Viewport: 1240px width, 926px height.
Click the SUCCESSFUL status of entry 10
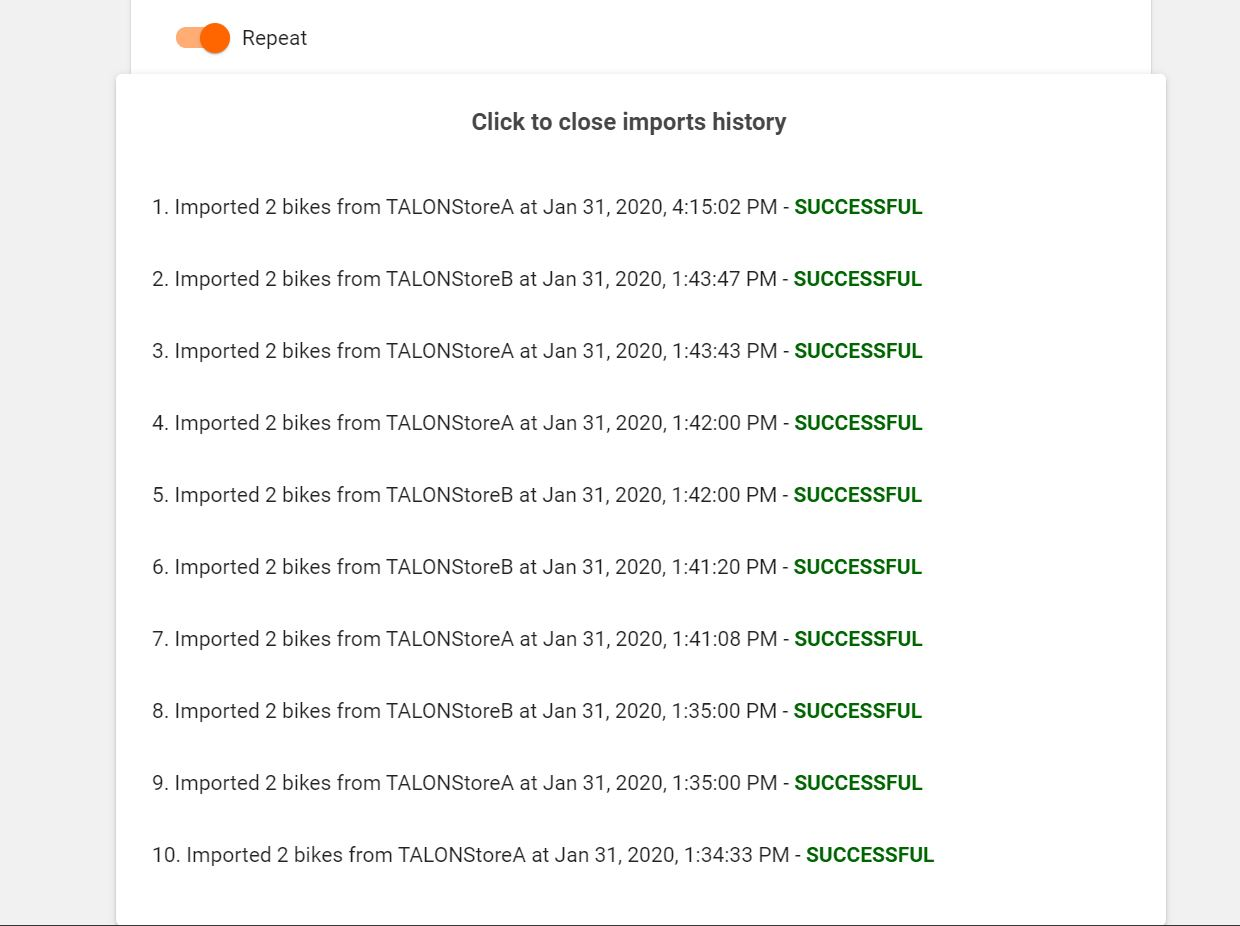point(869,855)
